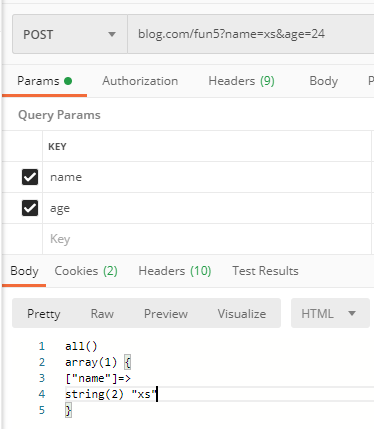
Task: Select the Preview view button
Action: coord(166,314)
